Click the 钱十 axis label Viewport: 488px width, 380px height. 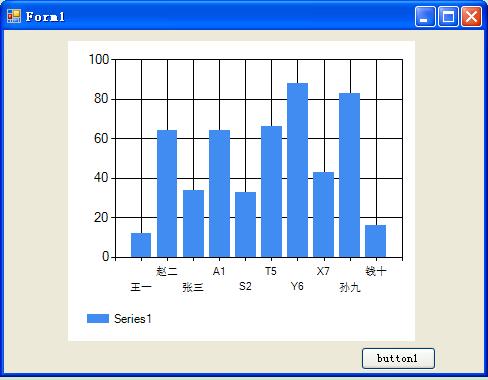pos(376,271)
